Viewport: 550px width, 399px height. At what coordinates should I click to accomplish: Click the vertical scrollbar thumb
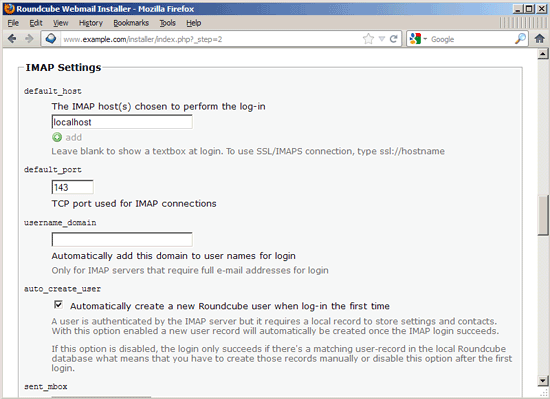coord(543,215)
